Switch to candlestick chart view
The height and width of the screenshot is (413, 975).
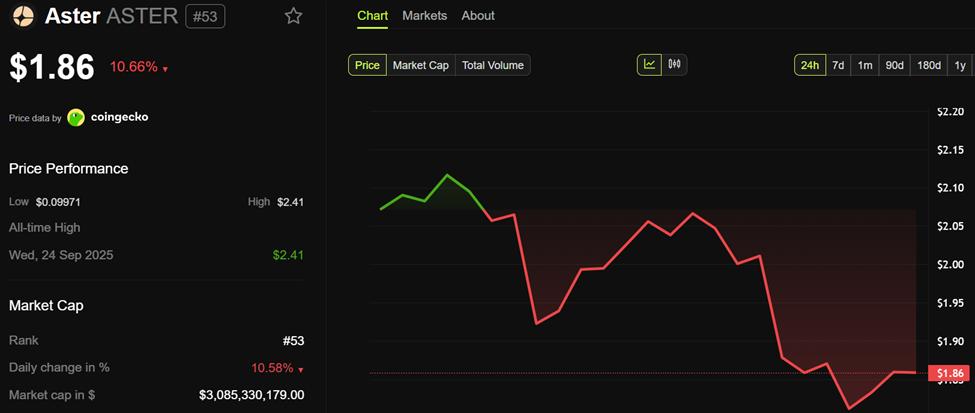[675, 65]
